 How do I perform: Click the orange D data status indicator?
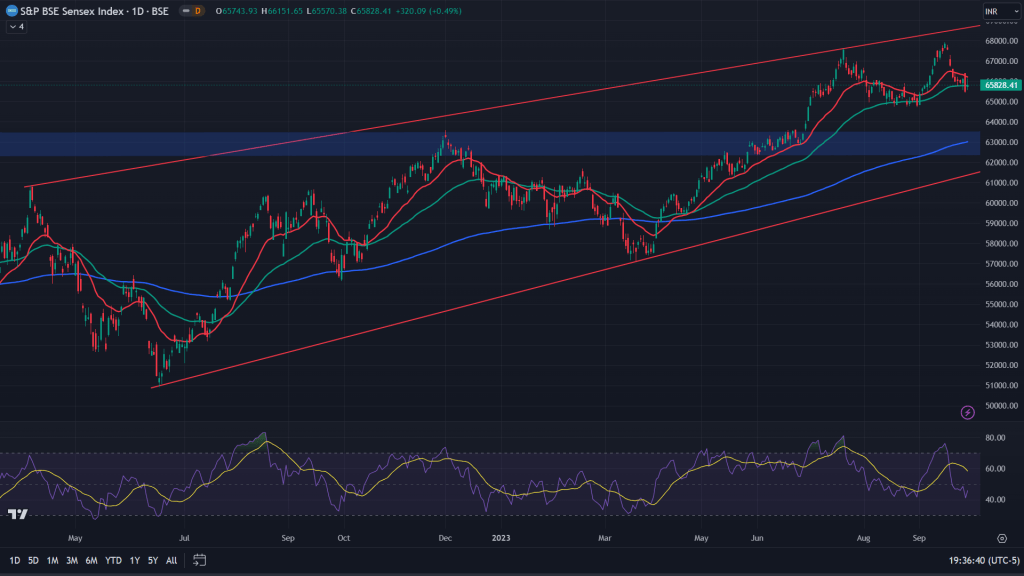click(197, 11)
